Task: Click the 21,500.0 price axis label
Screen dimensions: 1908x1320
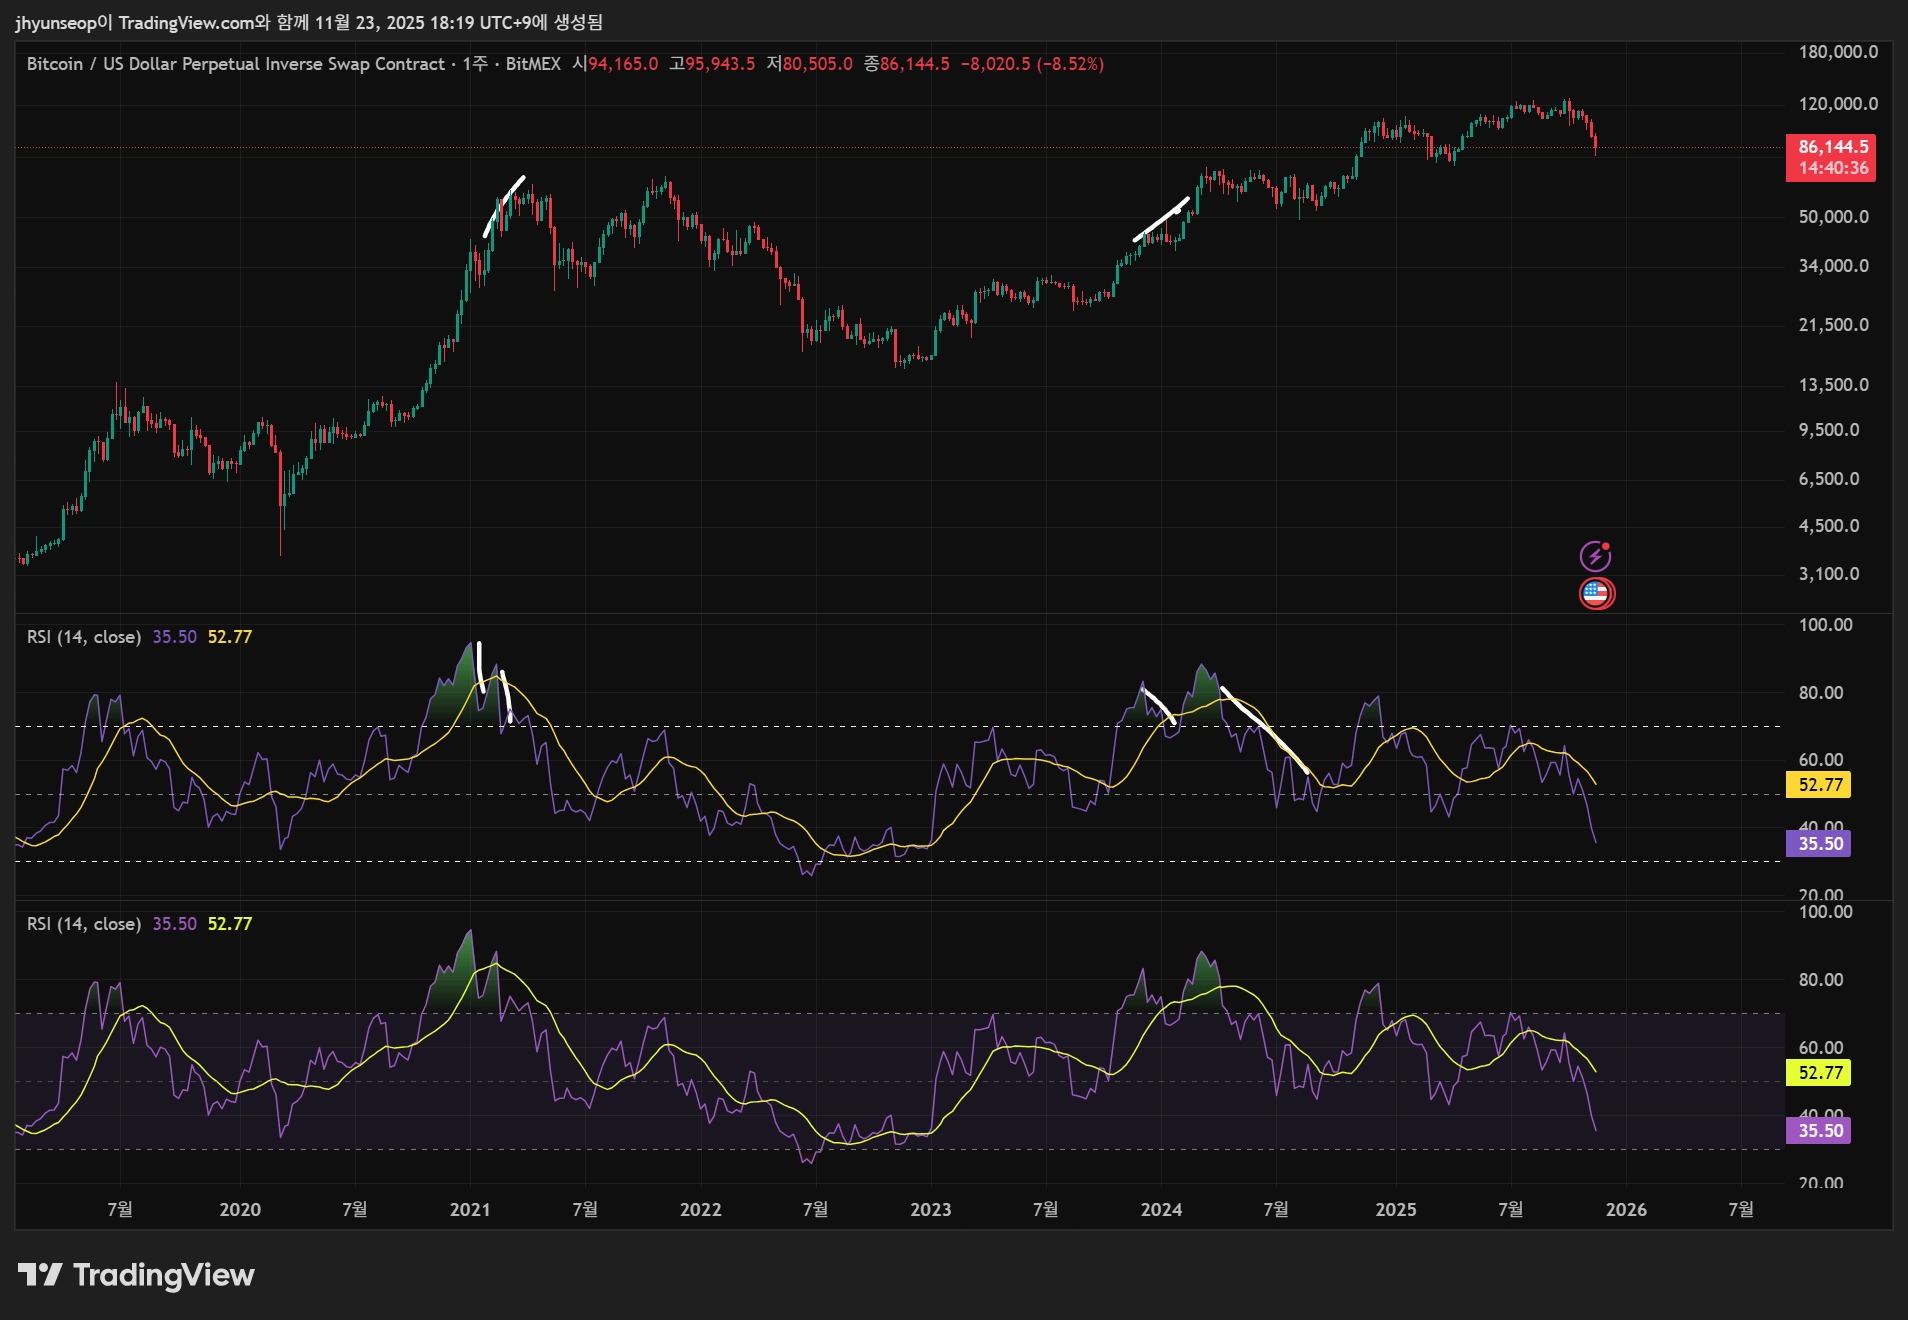Action: (1833, 325)
